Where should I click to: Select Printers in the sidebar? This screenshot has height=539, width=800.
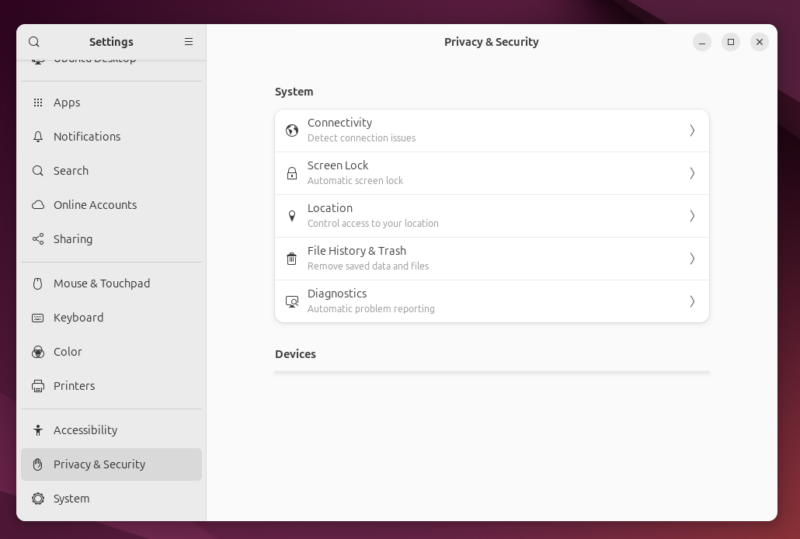click(111, 386)
